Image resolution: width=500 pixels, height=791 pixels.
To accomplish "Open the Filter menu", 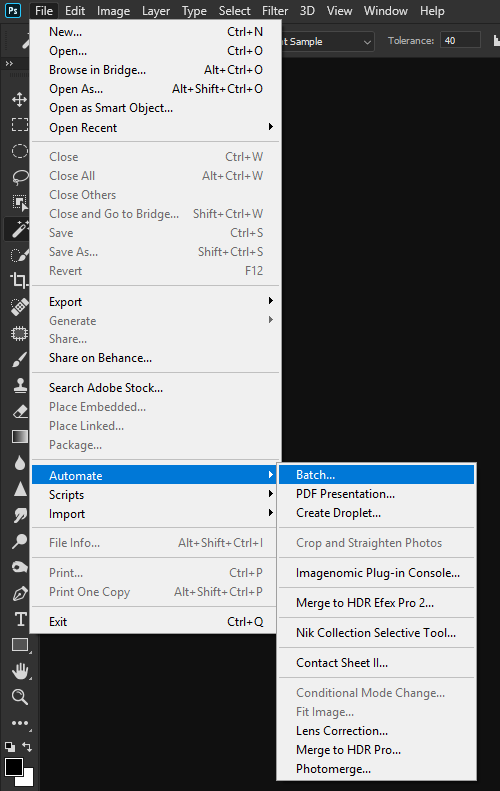I will pyautogui.click(x=275, y=11).
